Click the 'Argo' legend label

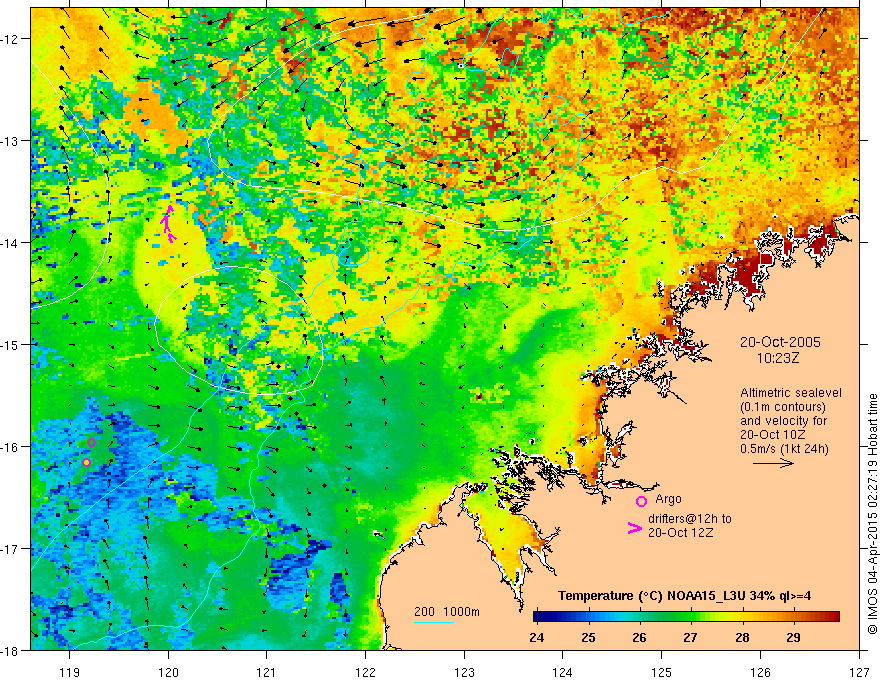pos(668,499)
